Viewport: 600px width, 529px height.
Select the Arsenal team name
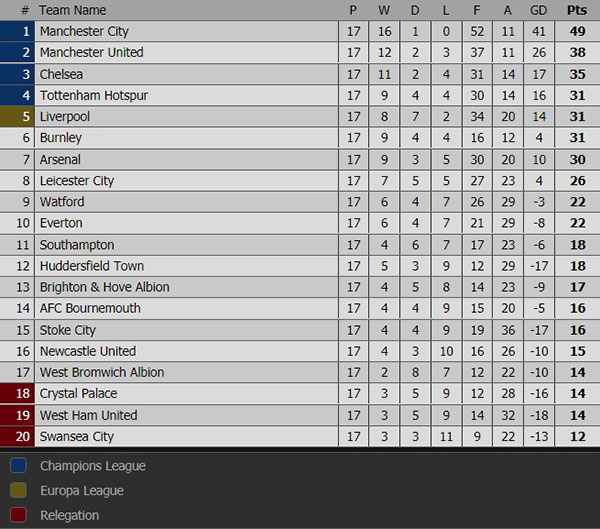pyautogui.click(x=60, y=160)
